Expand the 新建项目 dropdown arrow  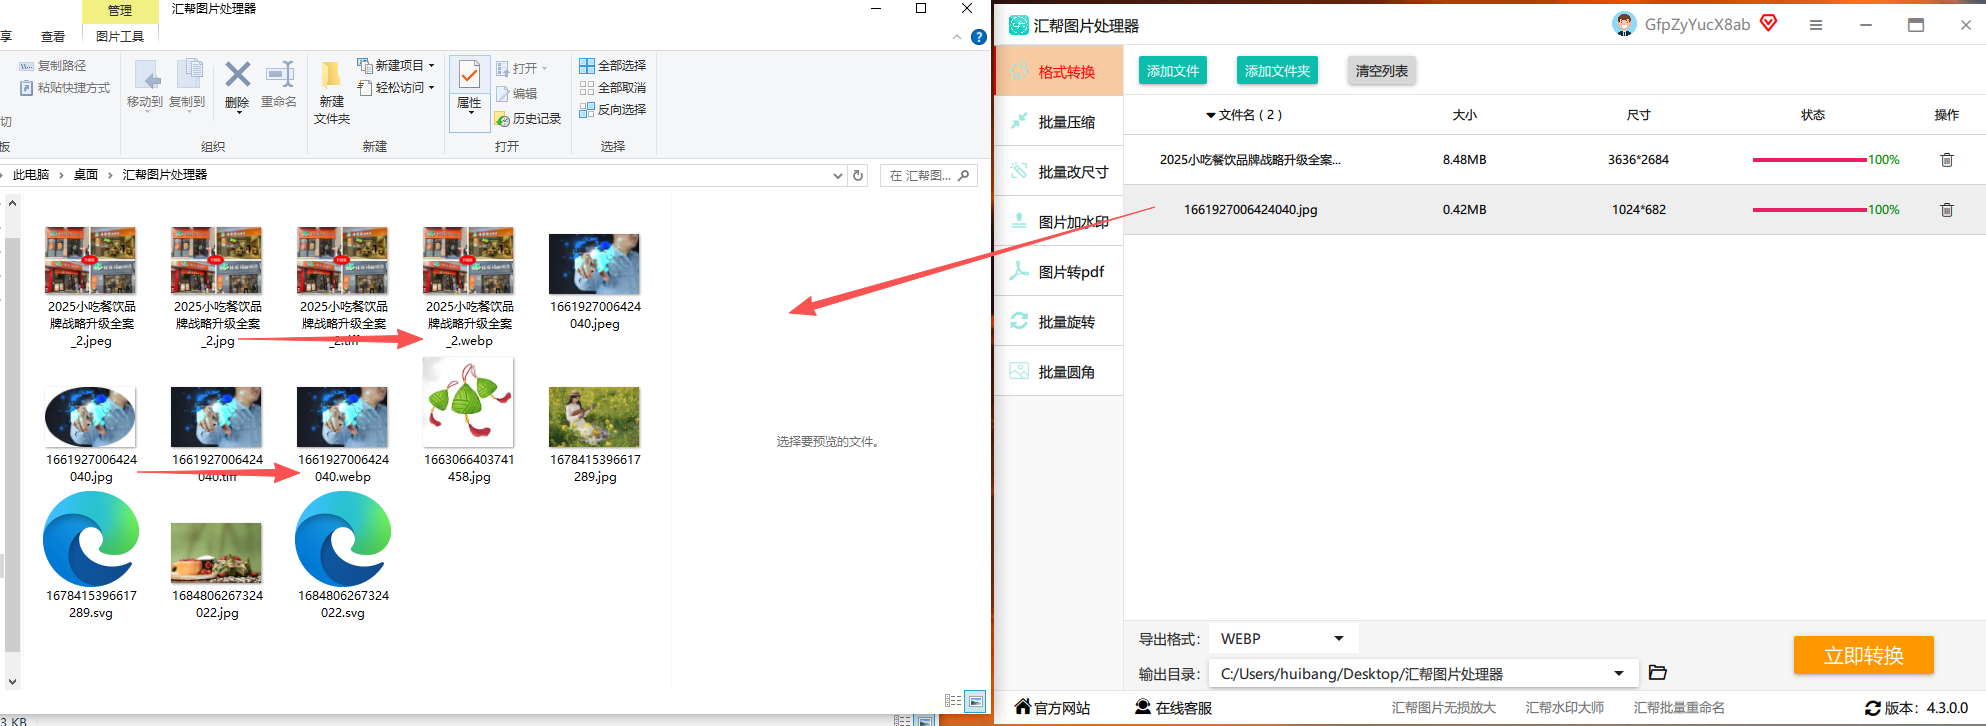click(432, 65)
